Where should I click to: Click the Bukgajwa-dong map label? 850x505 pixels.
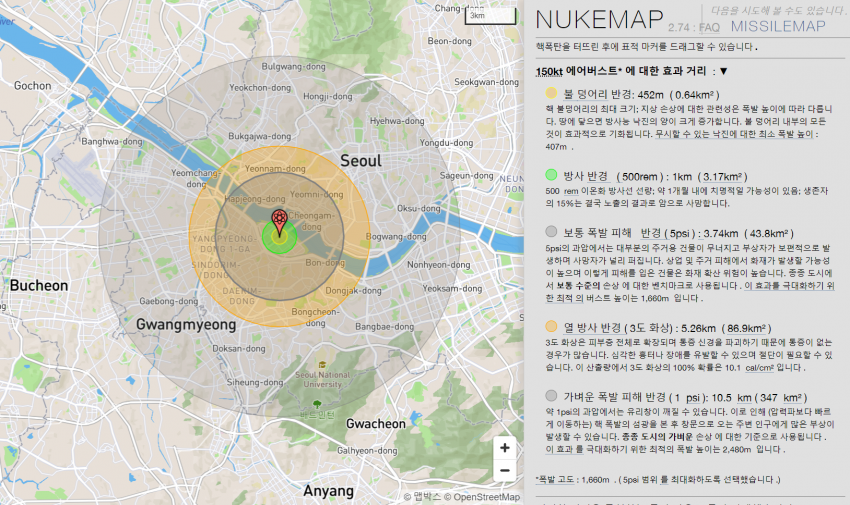click(260, 137)
